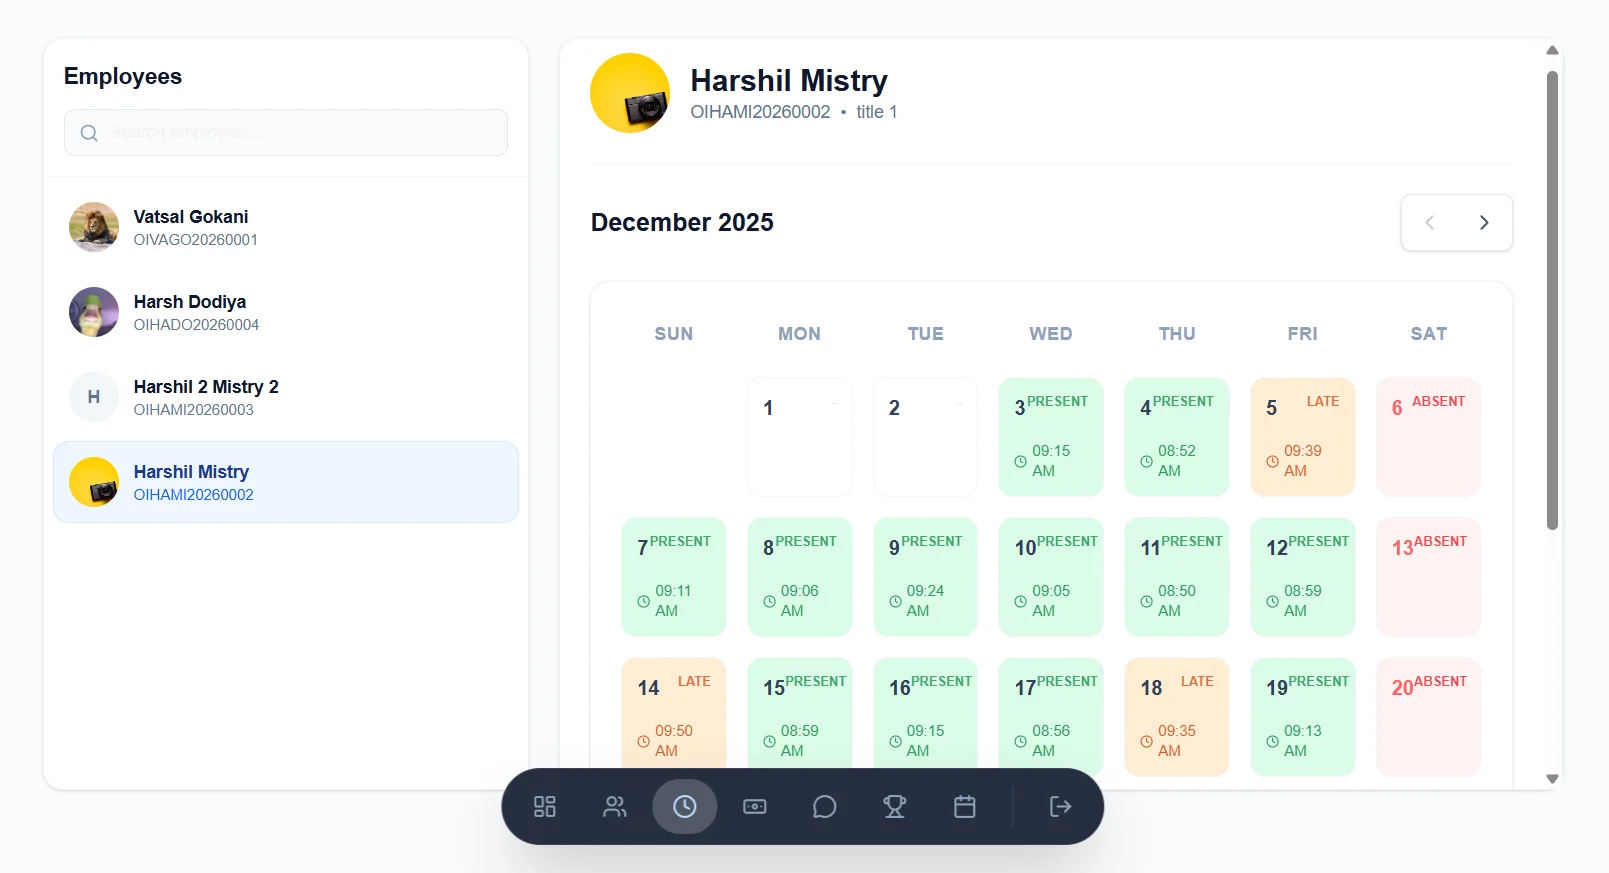The width and height of the screenshot is (1609, 873).
Task: Open December 15 present cell
Action: 800,715
